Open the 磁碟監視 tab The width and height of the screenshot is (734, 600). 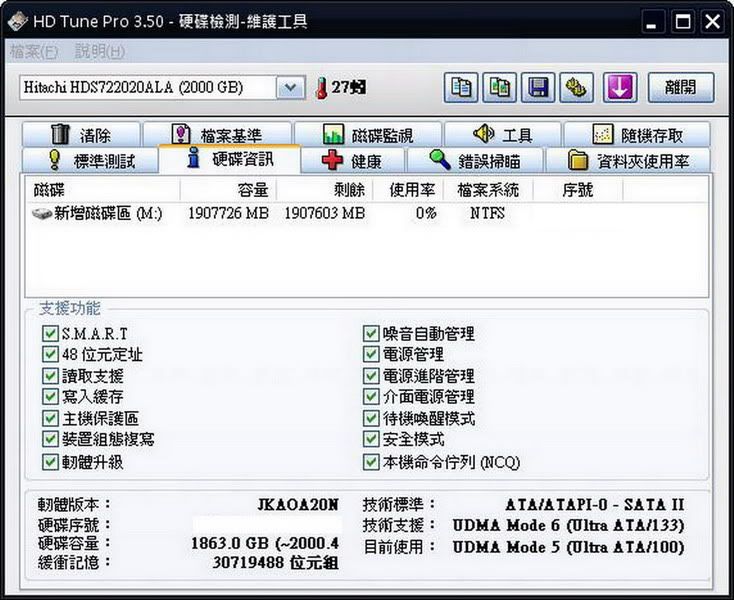point(368,135)
